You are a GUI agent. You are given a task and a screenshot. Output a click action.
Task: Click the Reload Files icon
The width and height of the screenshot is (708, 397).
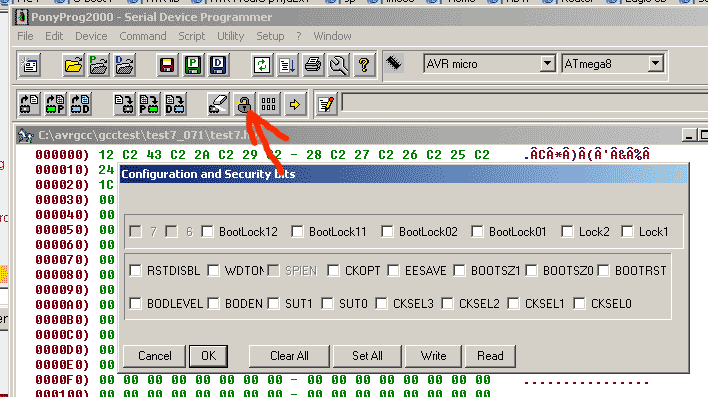(x=262, y=65)
